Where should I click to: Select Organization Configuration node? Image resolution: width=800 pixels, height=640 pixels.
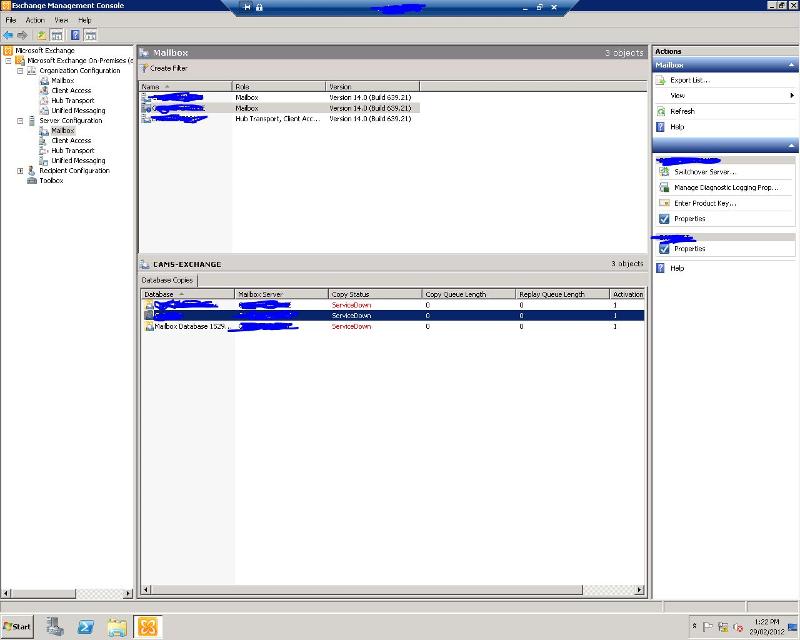coord(80,70)
